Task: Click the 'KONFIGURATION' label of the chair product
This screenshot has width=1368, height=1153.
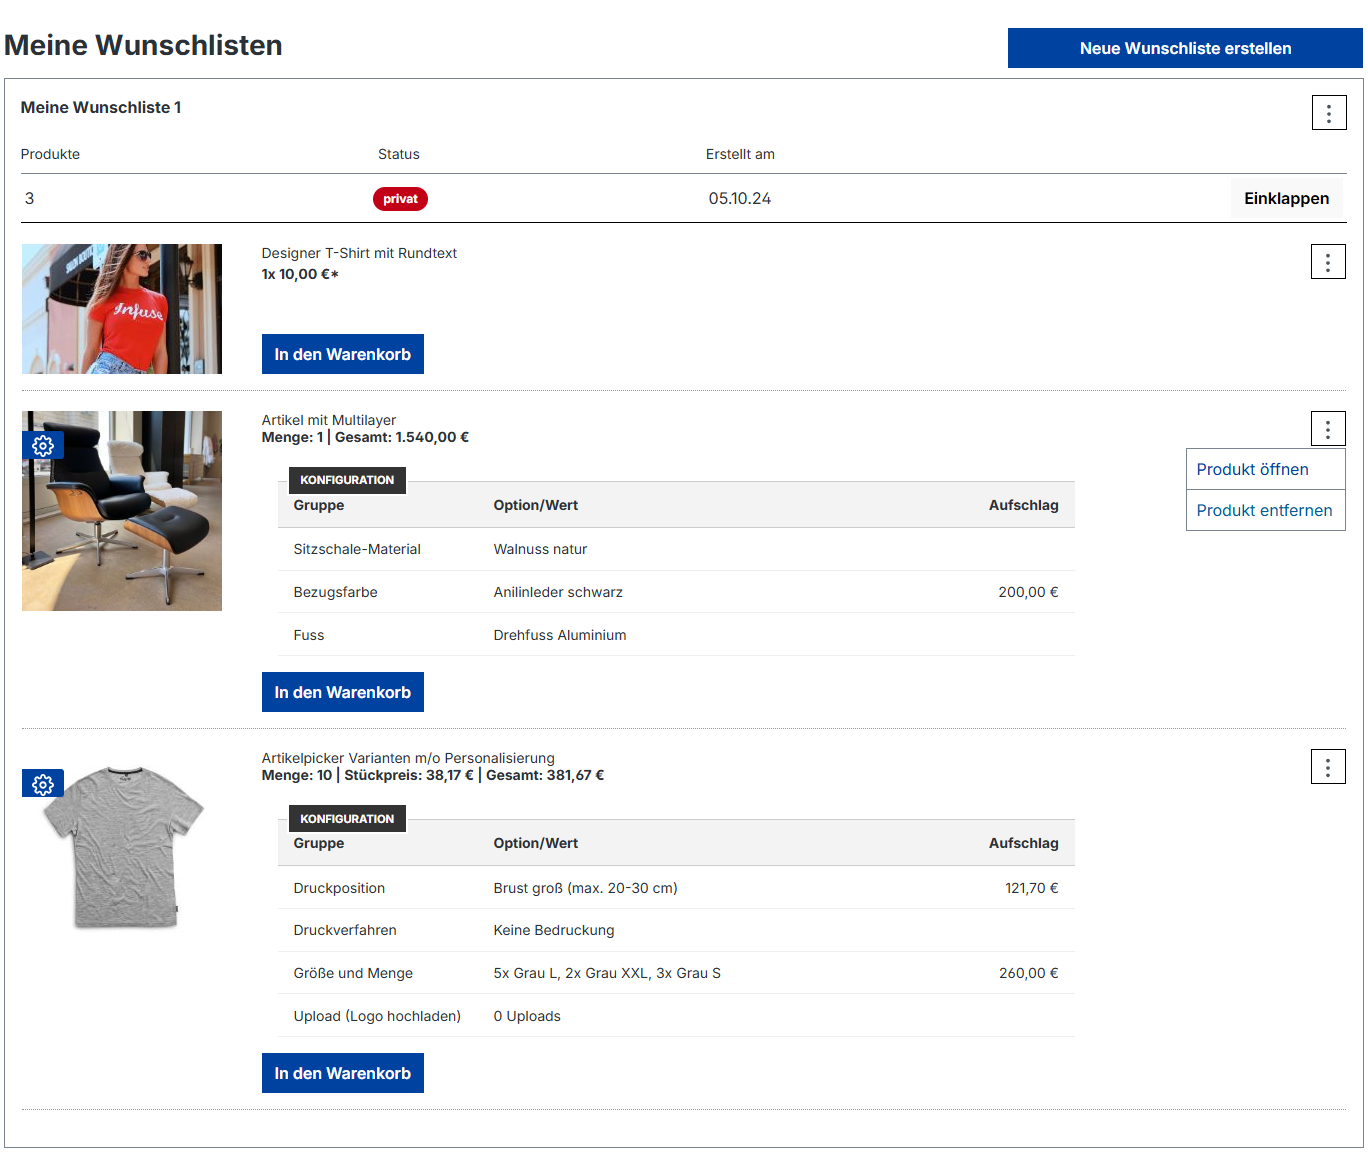Action: (x=347, y=480)
